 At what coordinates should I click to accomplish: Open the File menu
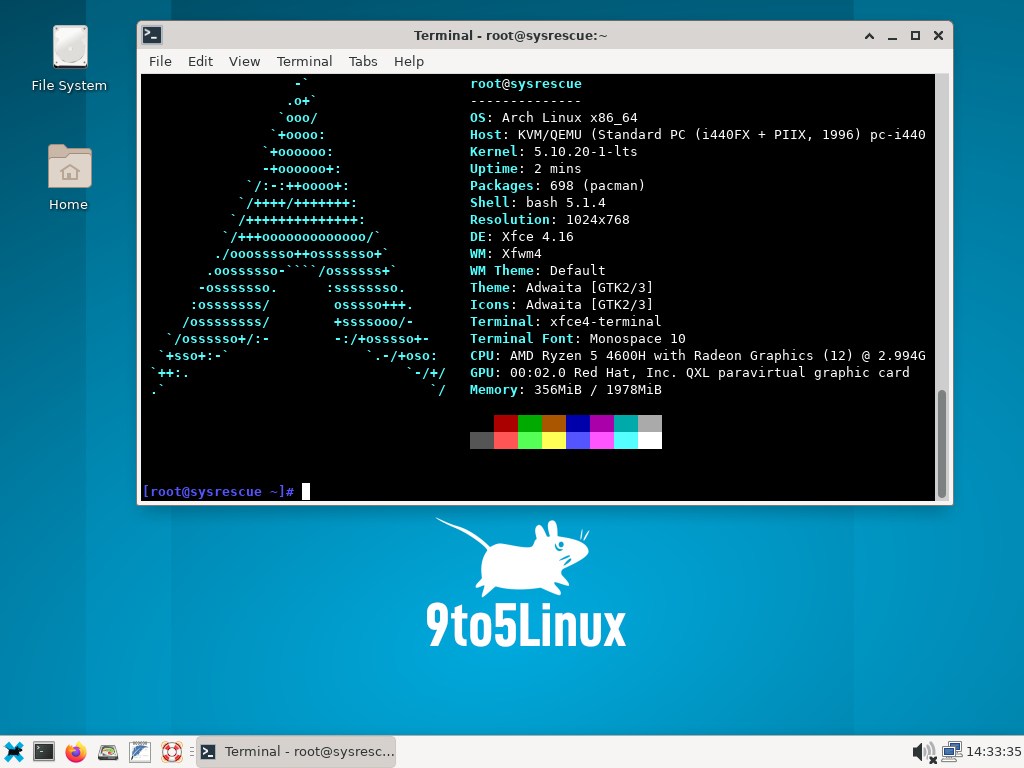pos(160,61)
